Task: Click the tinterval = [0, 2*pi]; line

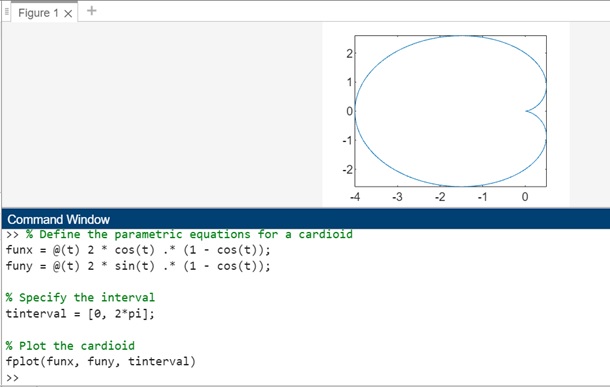Action: [80, 313]
